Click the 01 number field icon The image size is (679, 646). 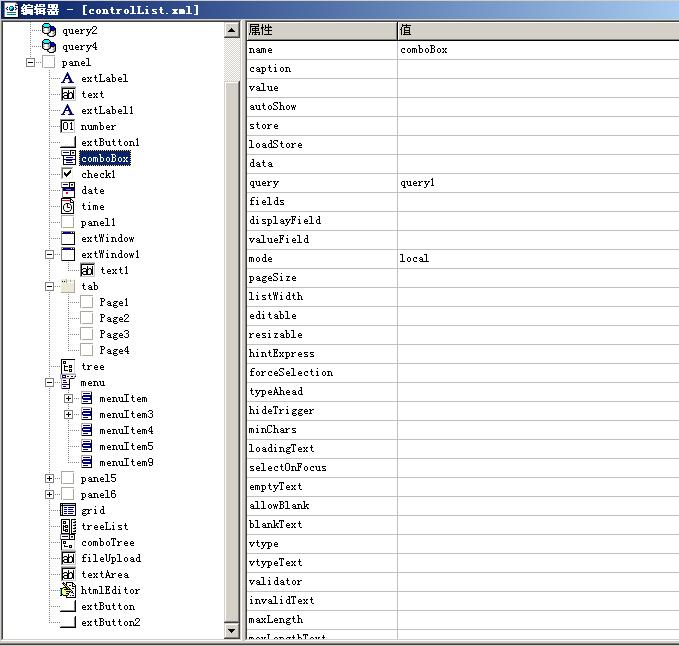click(x=68, y=126)
